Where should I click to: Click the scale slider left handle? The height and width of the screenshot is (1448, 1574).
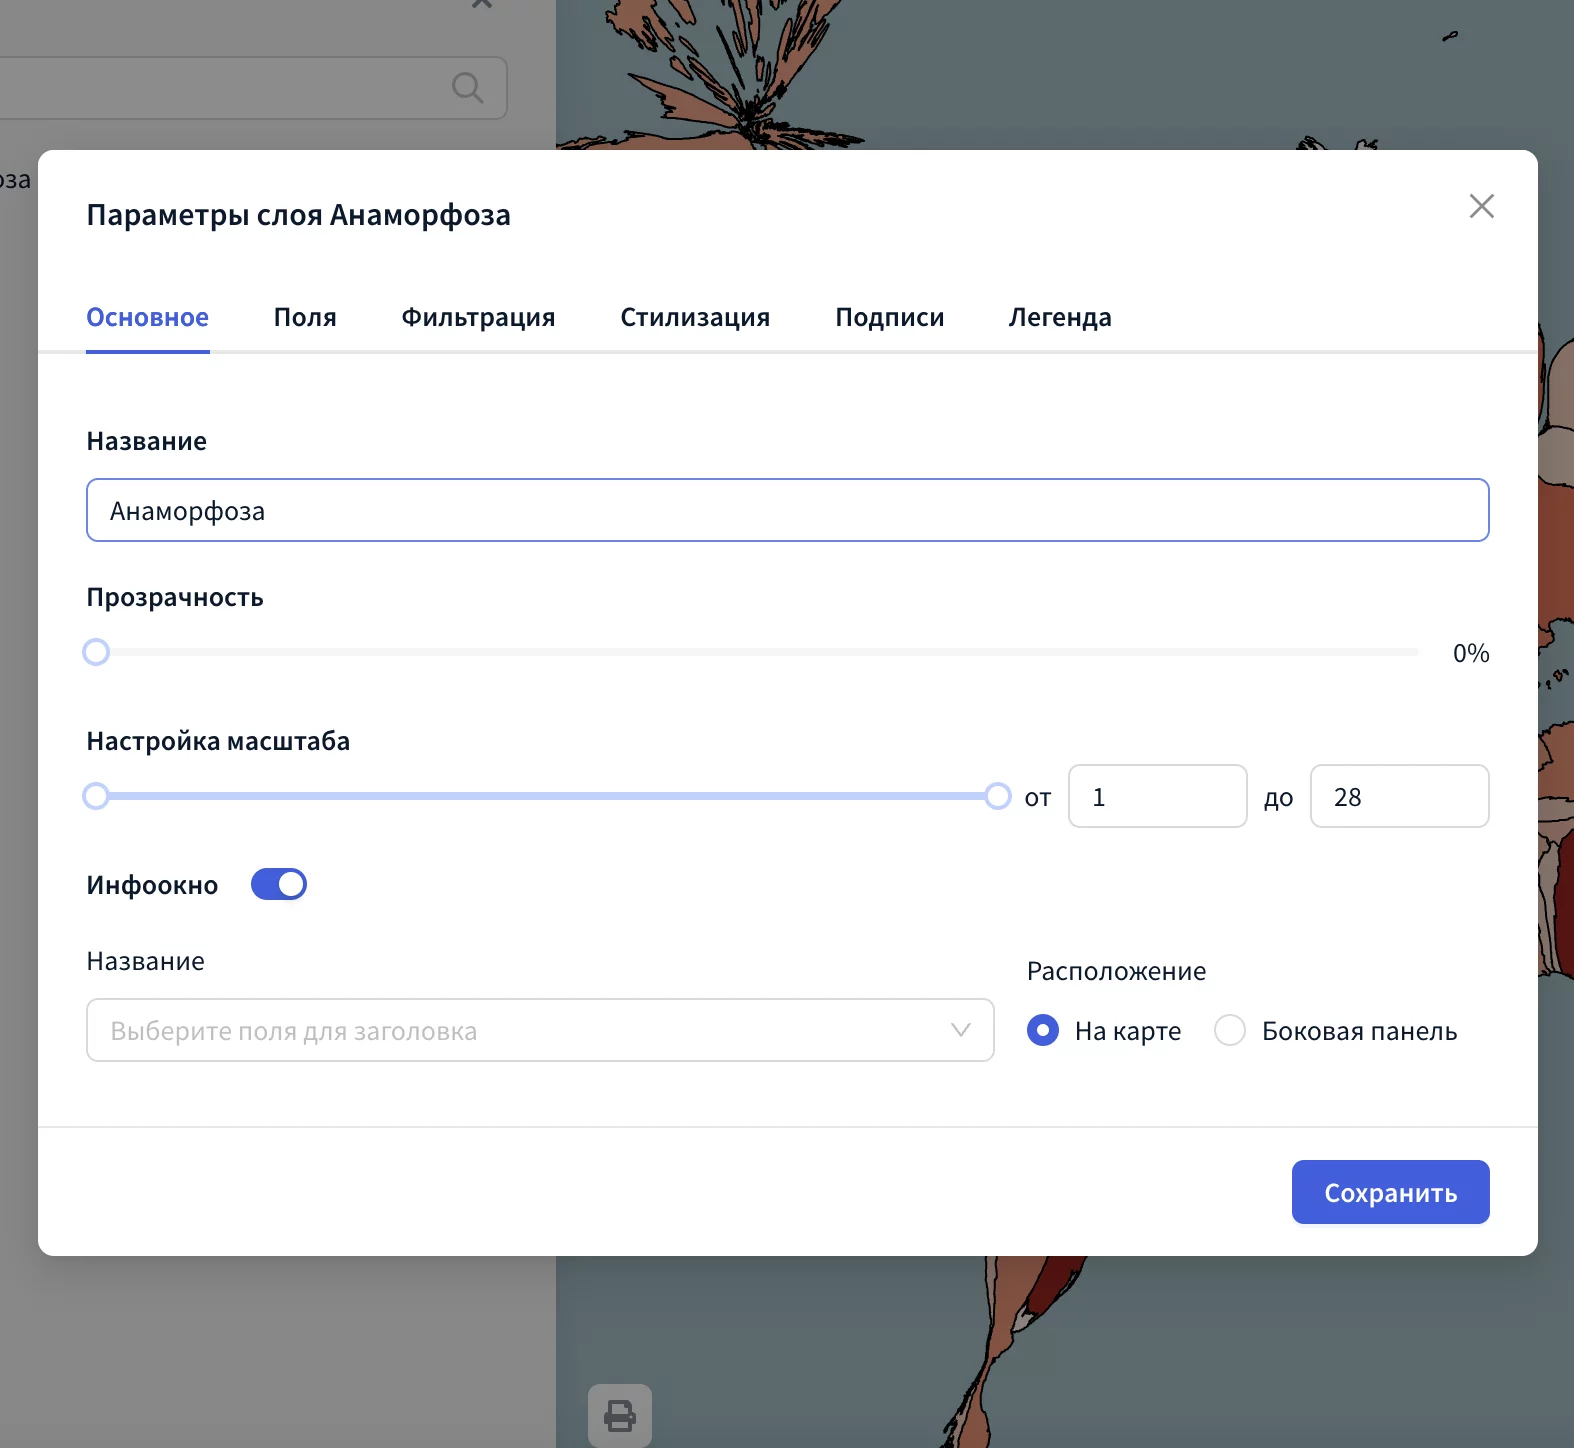pos(96,796)
